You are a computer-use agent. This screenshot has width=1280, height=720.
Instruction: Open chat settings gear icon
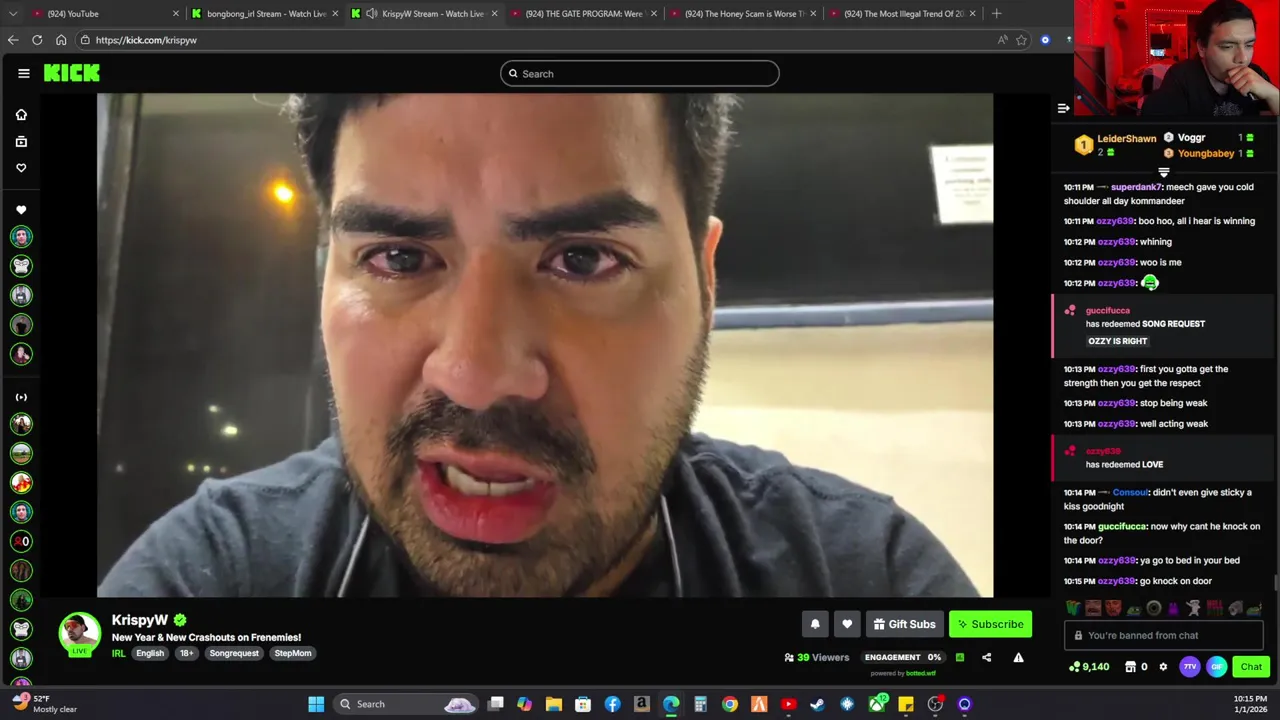click(x=1163, y=667)
